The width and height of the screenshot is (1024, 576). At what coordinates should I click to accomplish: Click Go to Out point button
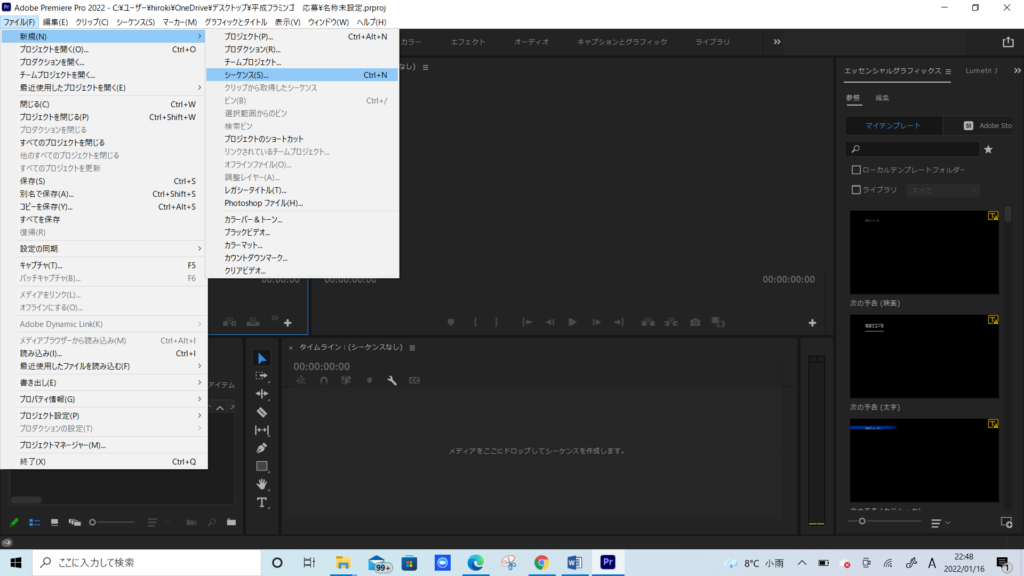tap(619, 322)
